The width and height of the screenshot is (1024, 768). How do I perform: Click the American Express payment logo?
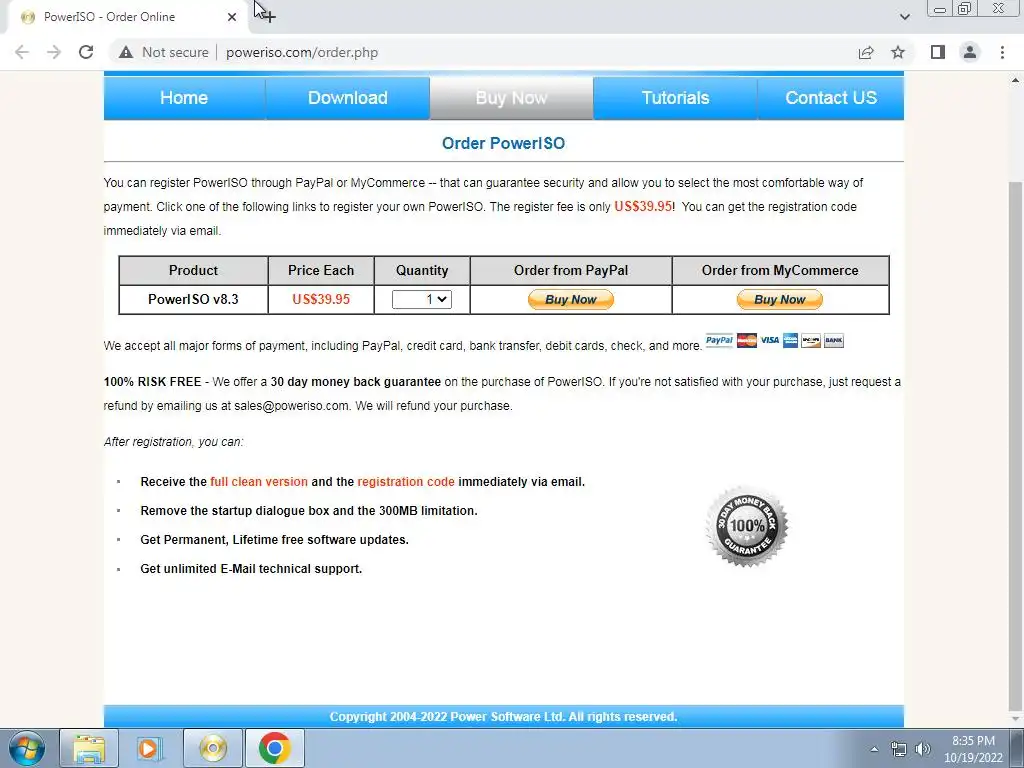tap(790, 340)
